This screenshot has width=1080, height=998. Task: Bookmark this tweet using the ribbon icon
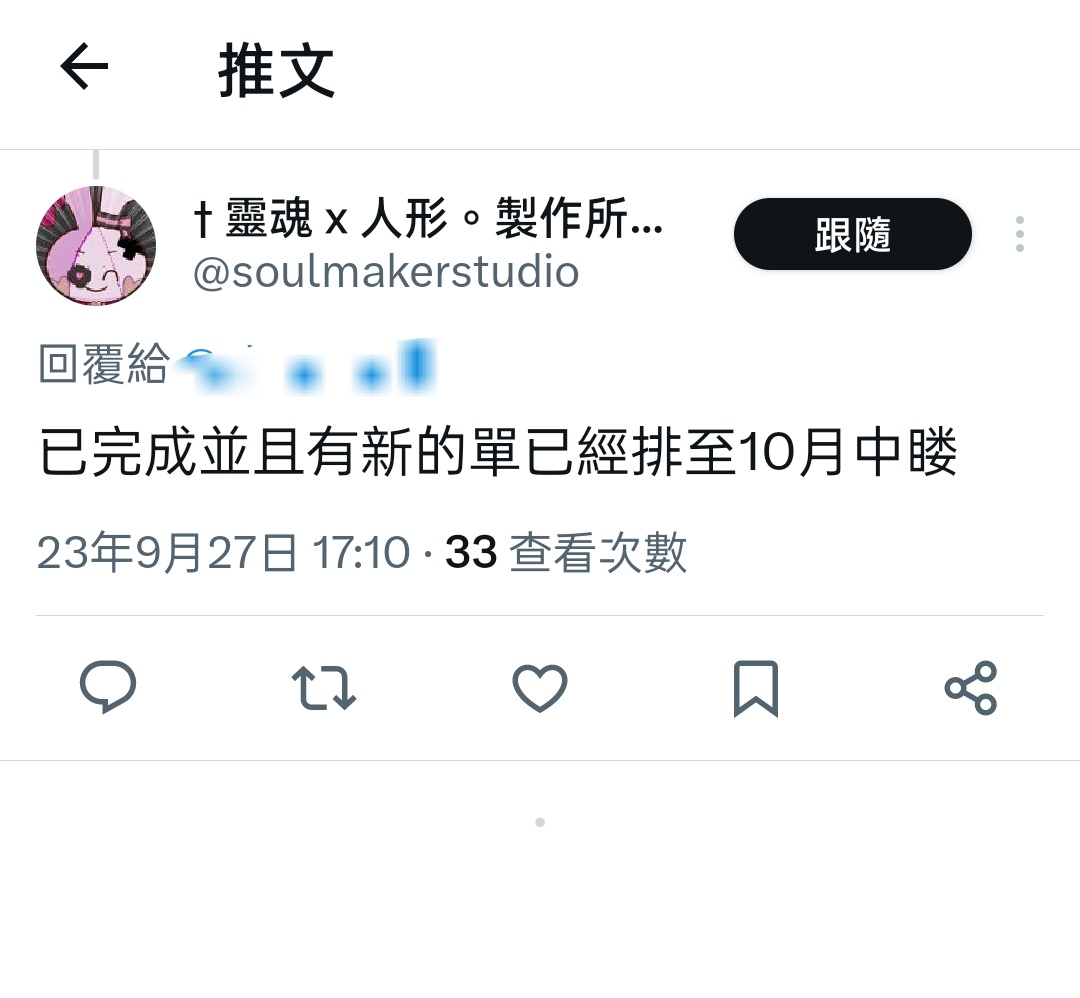pyautogui.click(x=756, y=688)
